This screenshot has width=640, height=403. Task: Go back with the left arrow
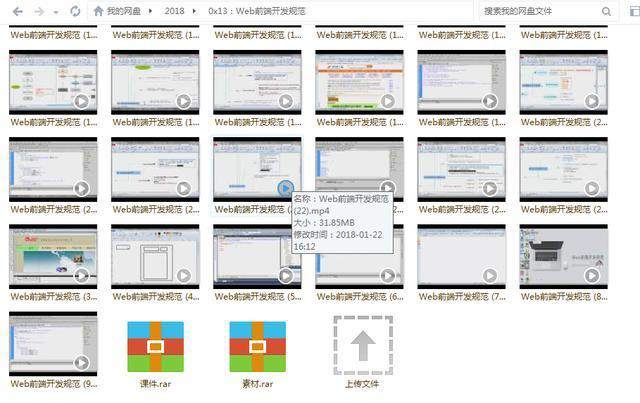click(18, 11)
